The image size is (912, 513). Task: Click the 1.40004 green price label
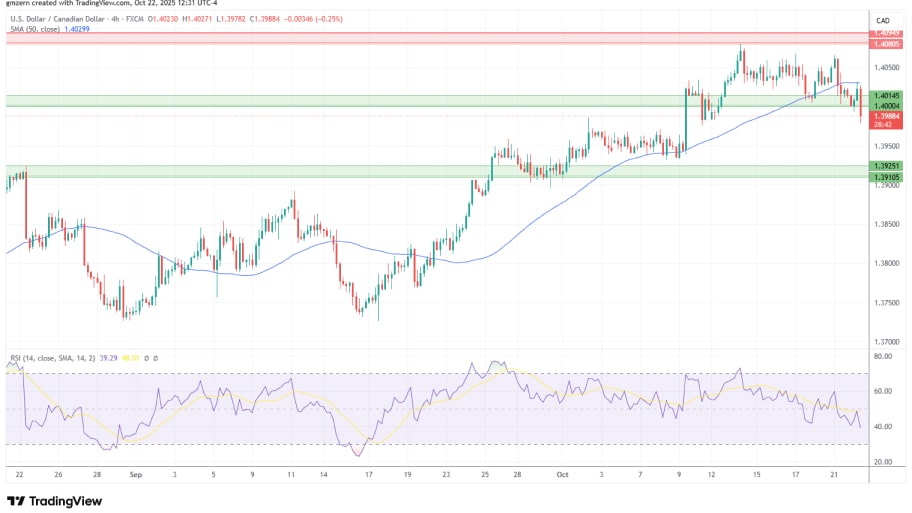(x=886, y=106)
